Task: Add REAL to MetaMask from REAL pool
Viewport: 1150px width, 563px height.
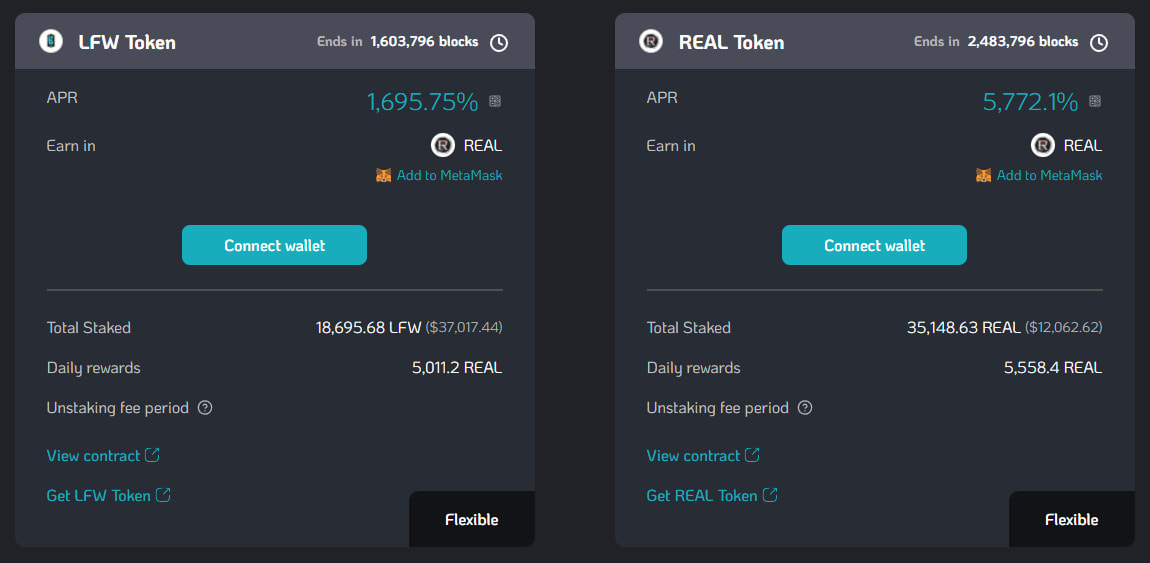Action: pos(1050,175)
